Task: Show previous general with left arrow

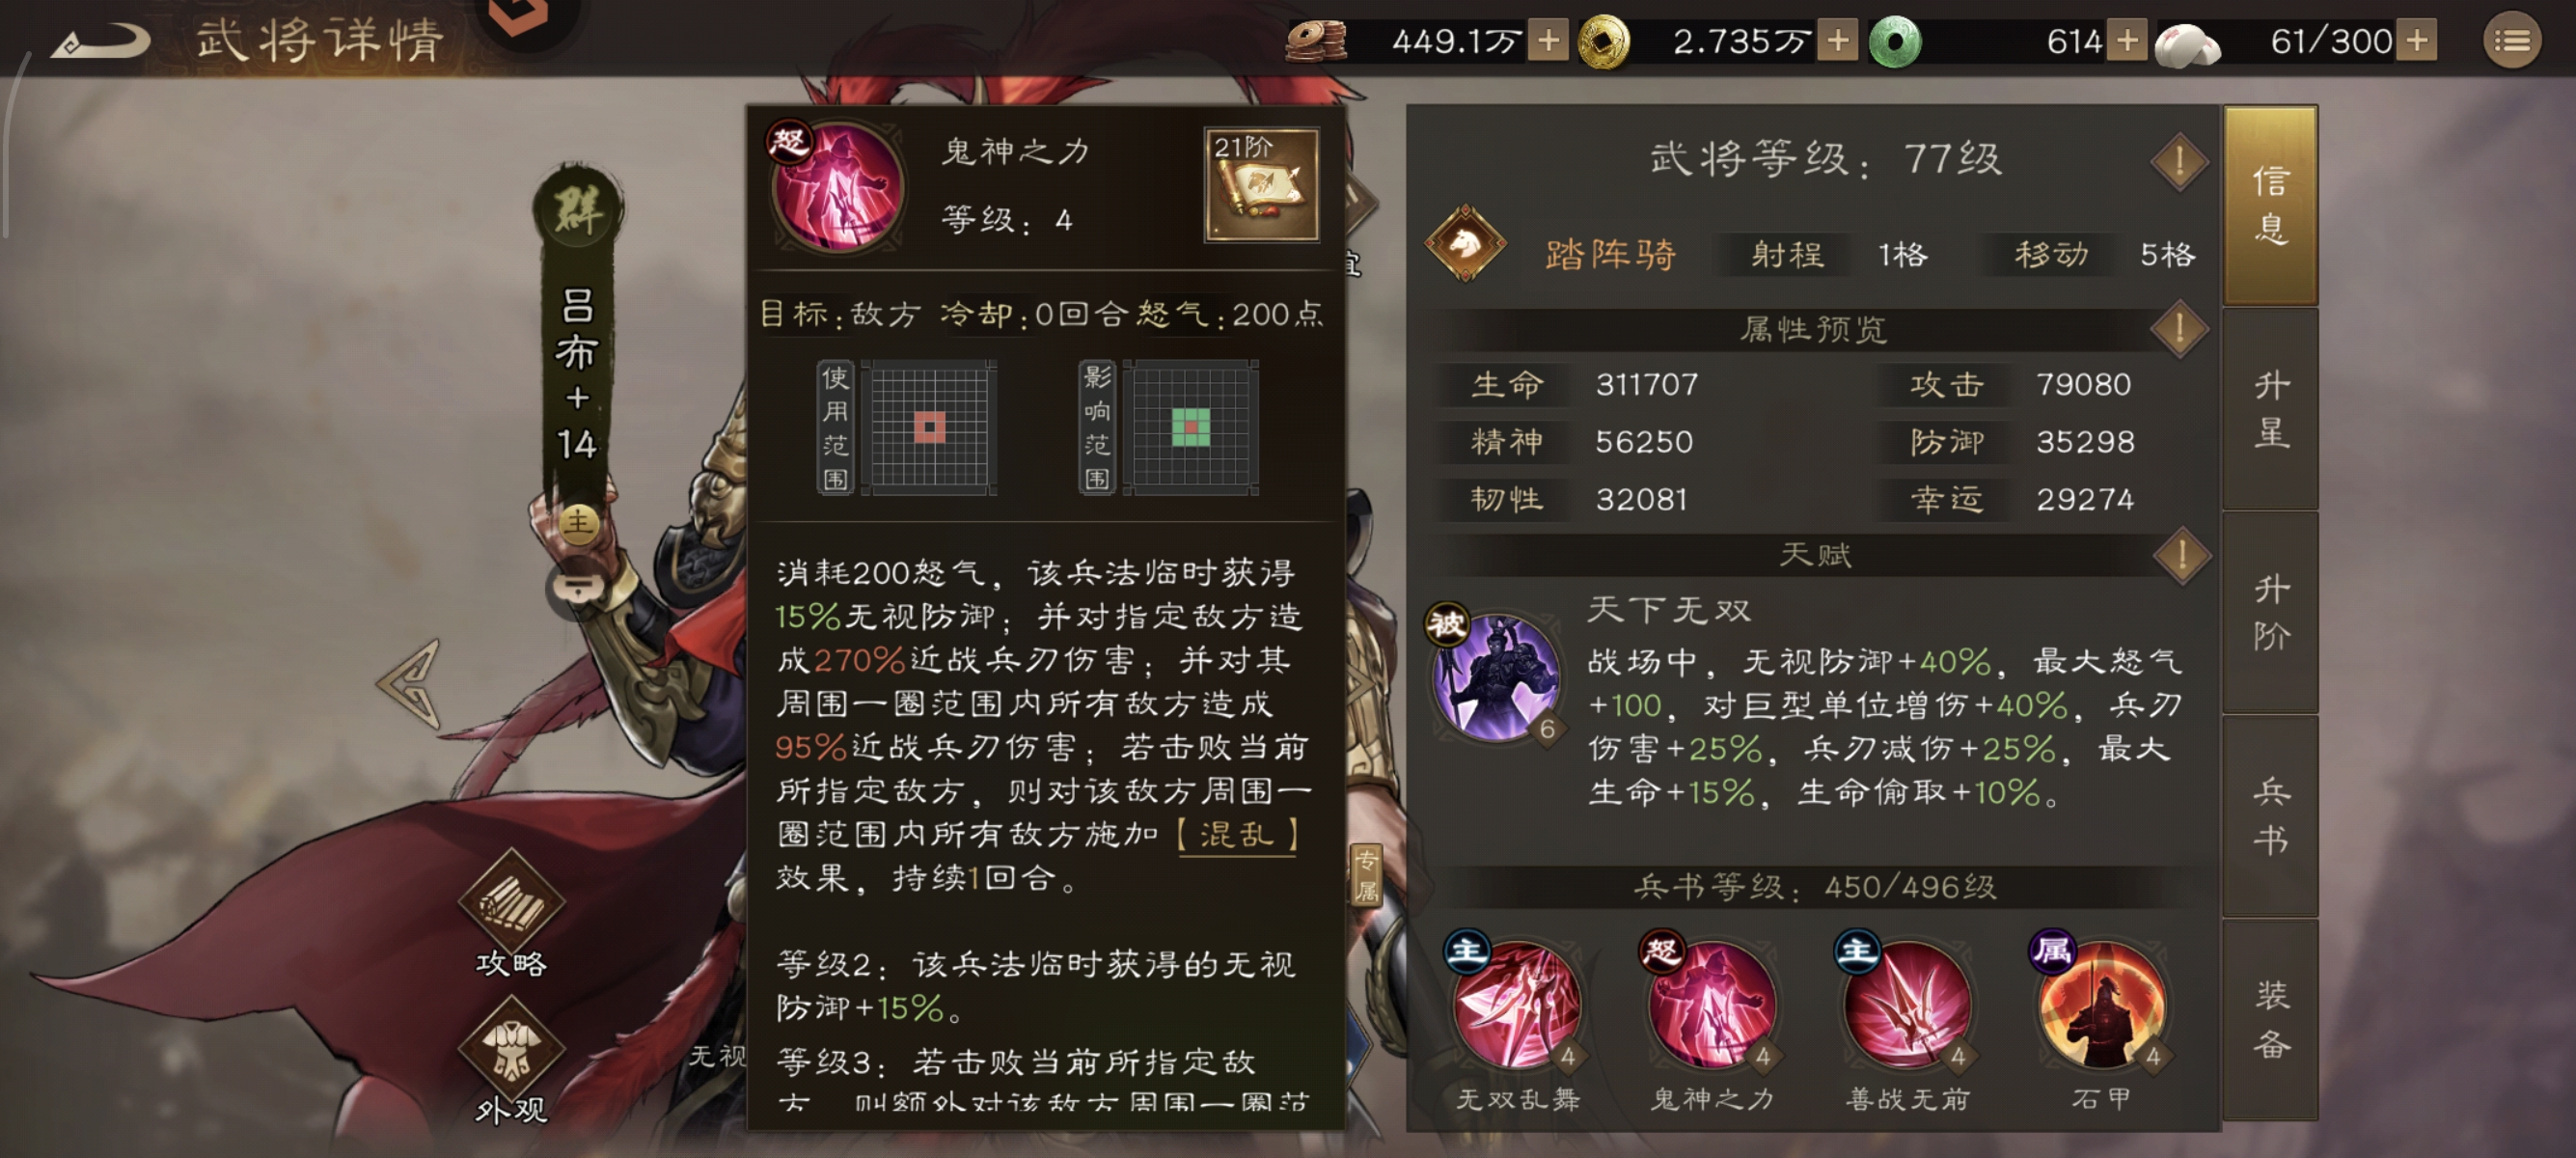Action: click(x=409, y=683)
